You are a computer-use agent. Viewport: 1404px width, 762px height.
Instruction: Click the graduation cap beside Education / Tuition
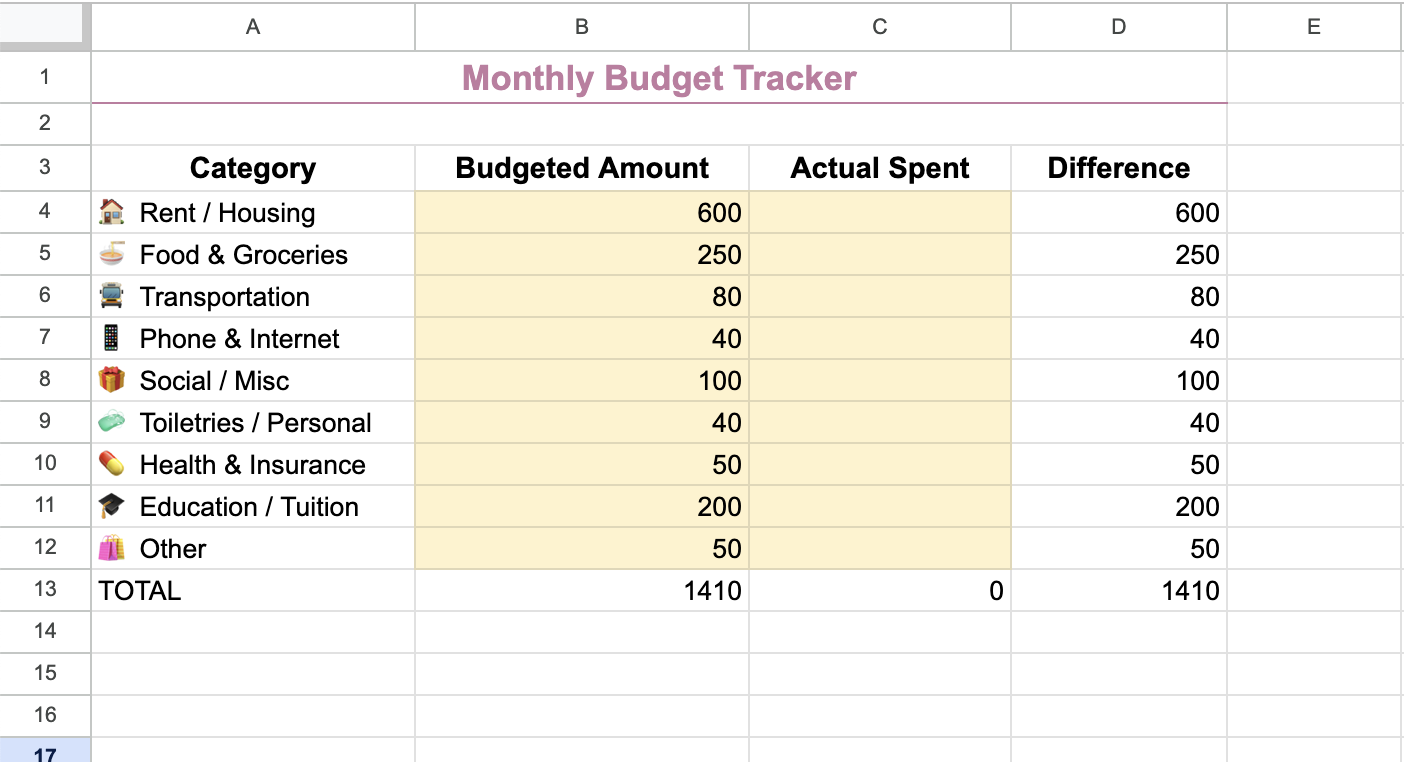113,506
